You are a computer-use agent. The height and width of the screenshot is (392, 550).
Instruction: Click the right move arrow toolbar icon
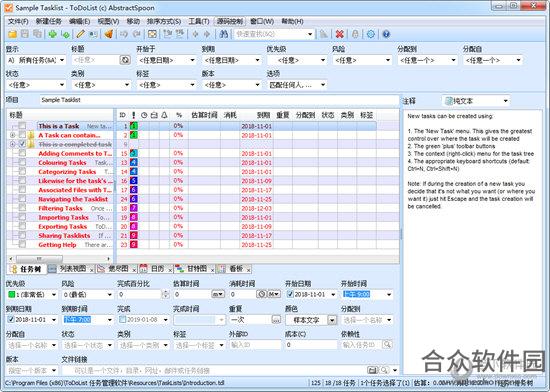[207, 34]
